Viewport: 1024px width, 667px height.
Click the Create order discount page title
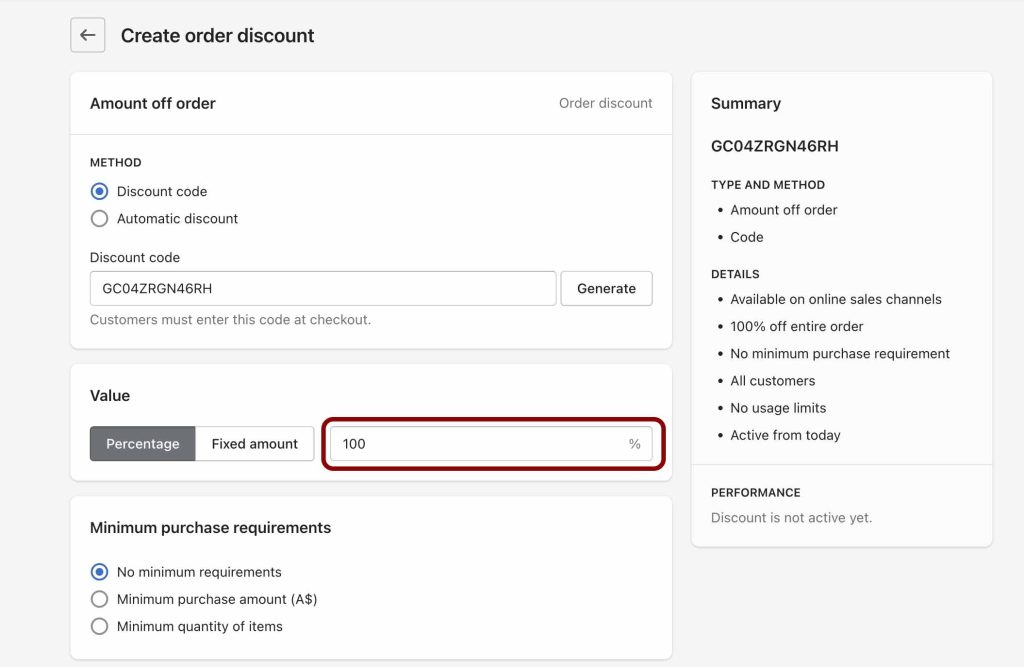pyautogui.click(x=217, y=35)
